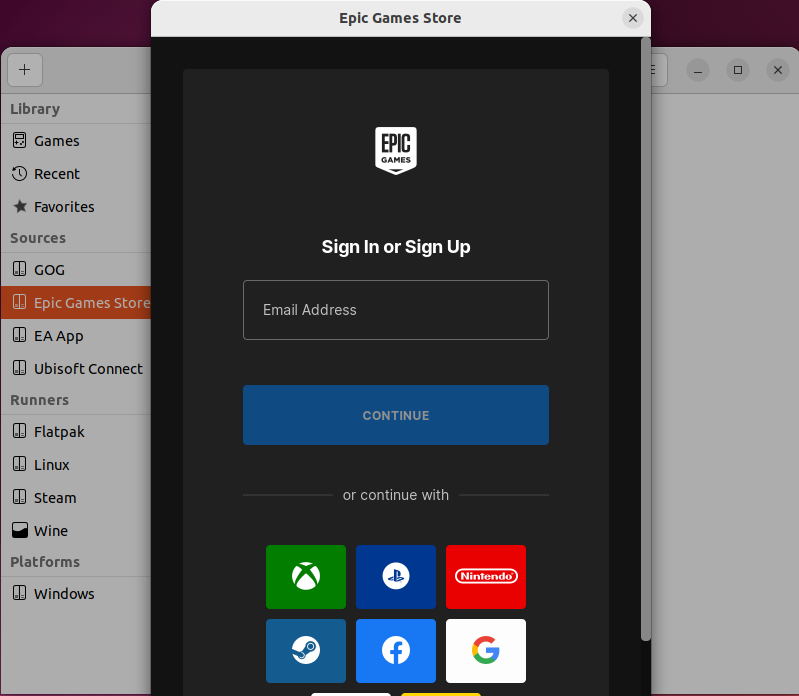Select the Wine runner

76,530
